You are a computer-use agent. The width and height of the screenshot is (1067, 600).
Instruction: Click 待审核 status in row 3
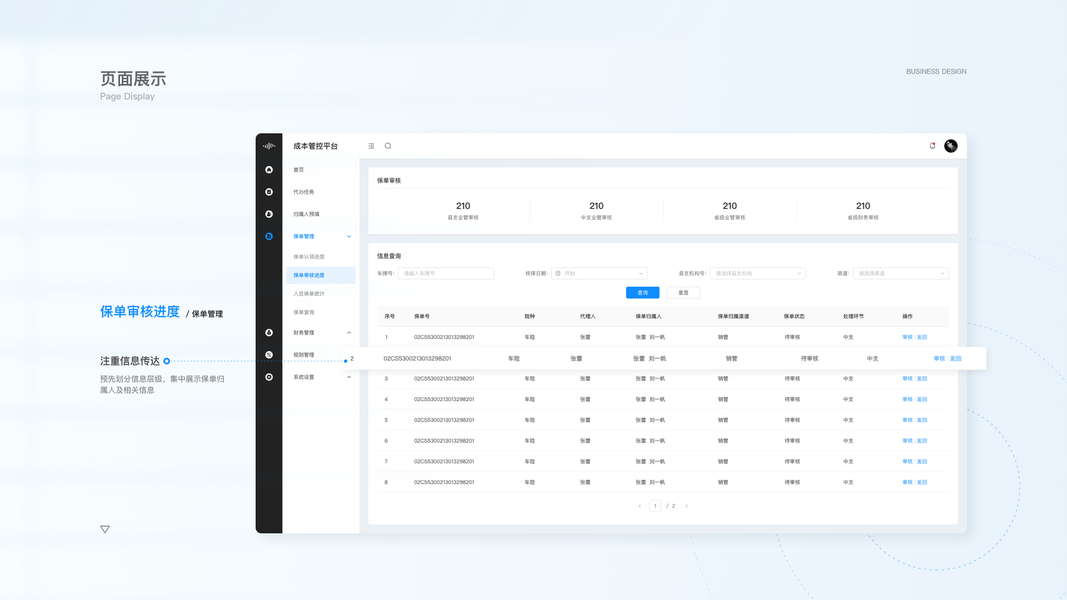(792, 378)
